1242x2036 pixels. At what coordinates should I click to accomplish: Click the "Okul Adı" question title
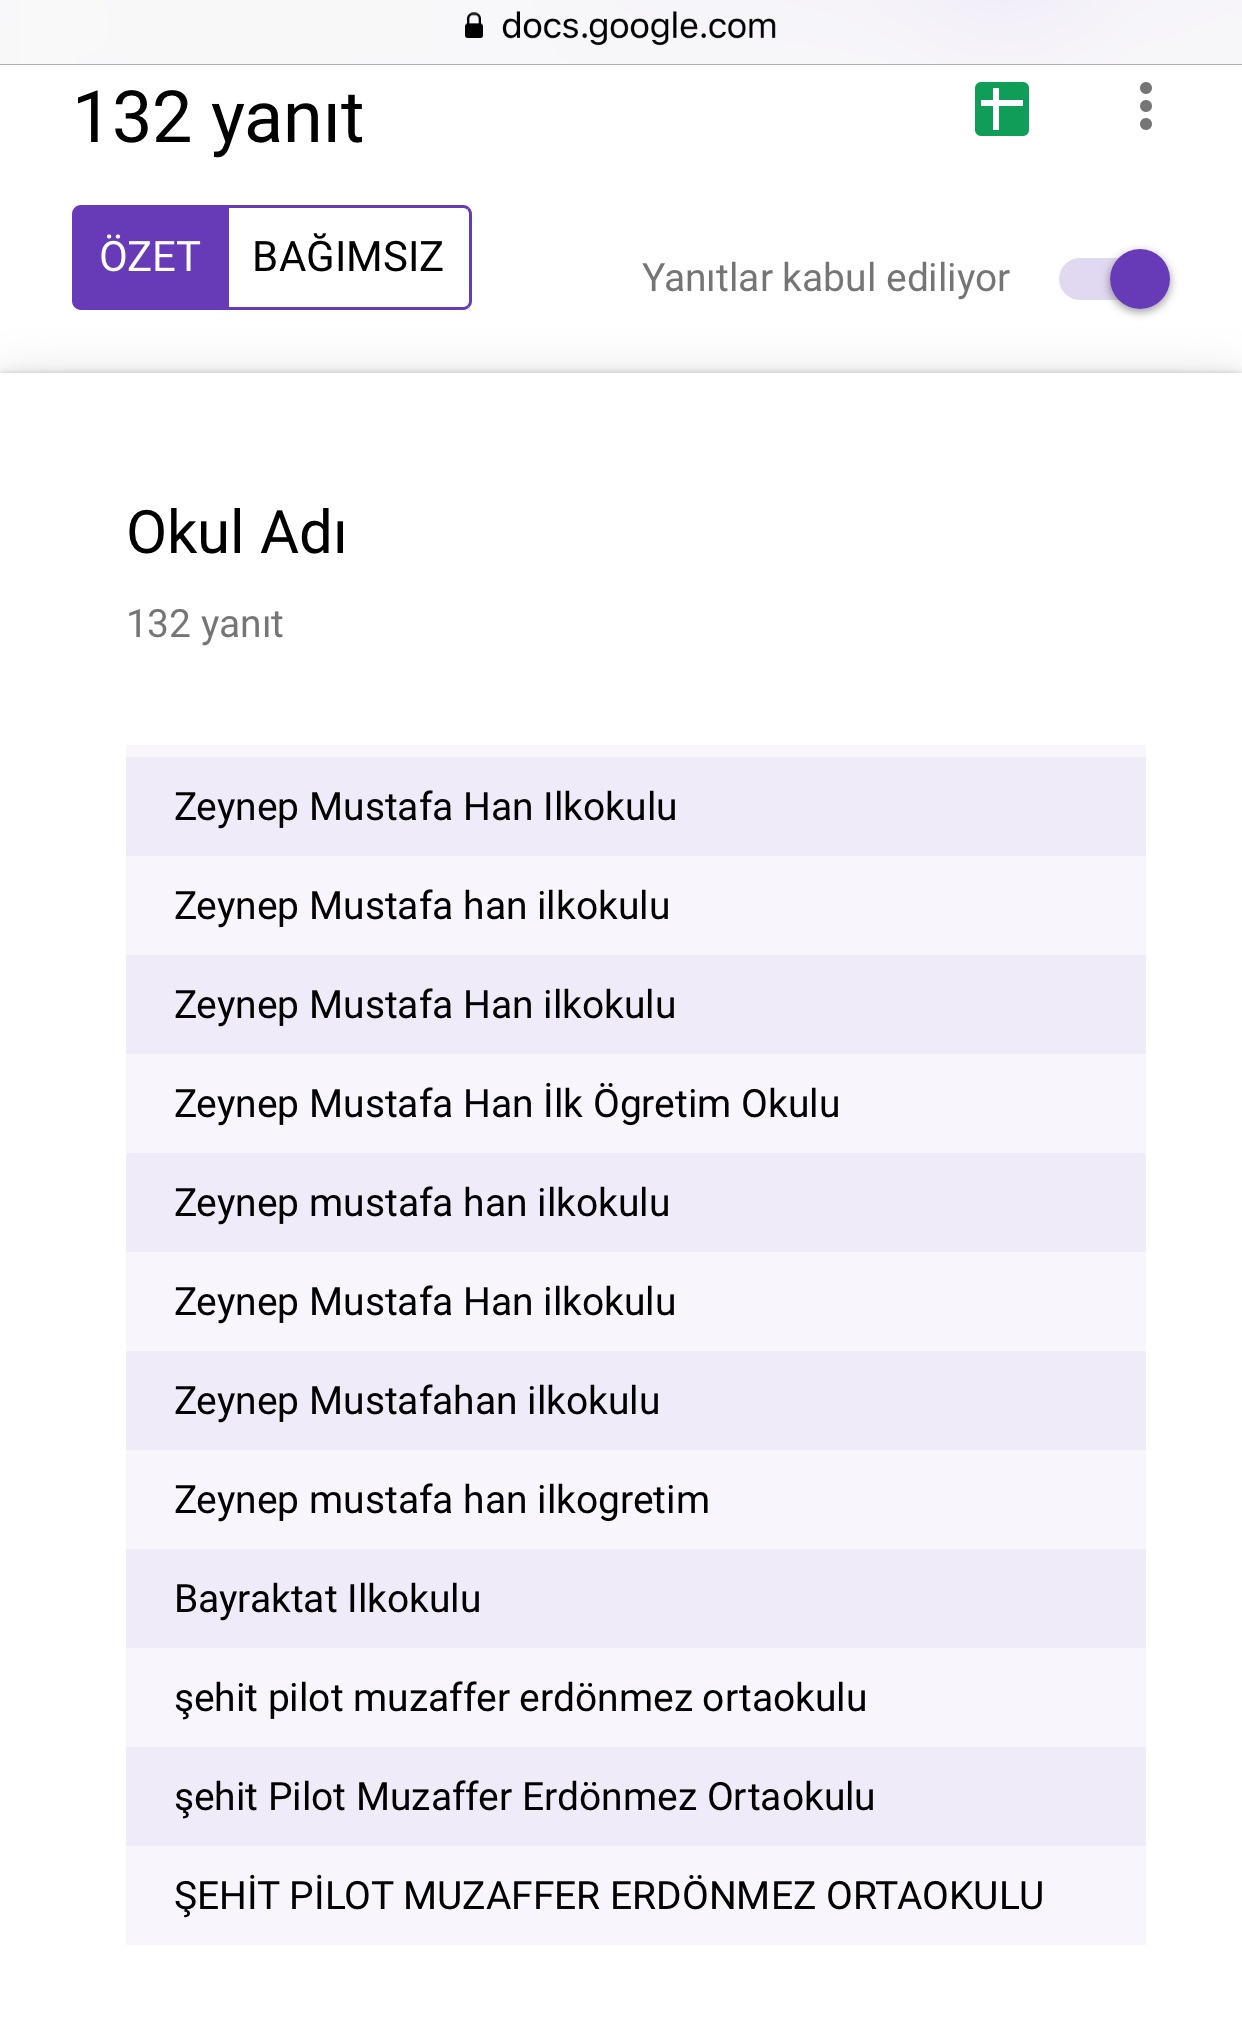click(x=237, y=532)
